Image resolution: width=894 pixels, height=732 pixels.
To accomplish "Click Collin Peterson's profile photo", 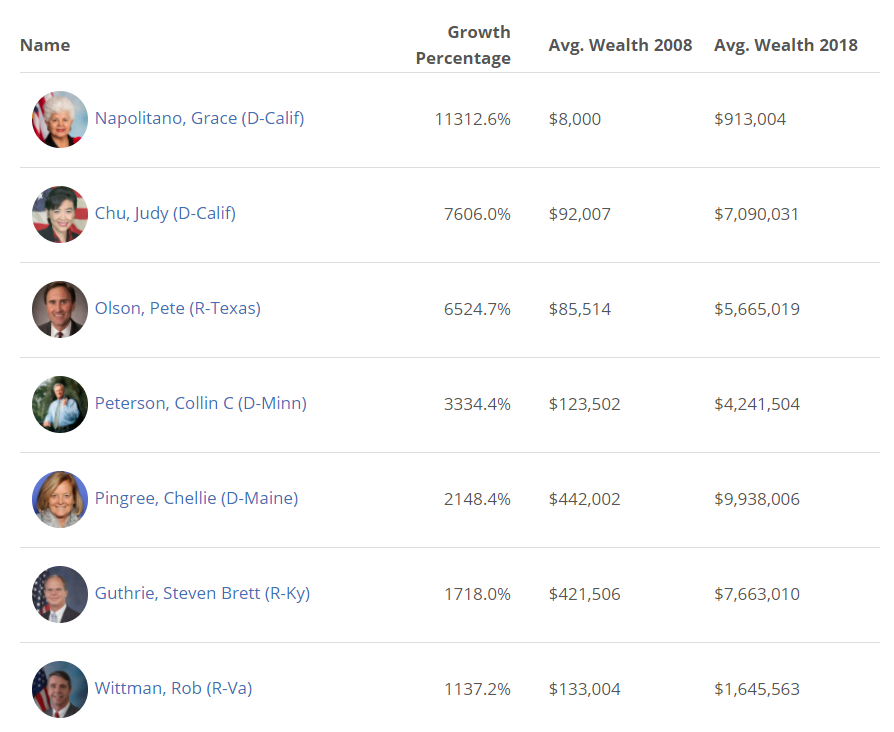I will coord(60,404).
